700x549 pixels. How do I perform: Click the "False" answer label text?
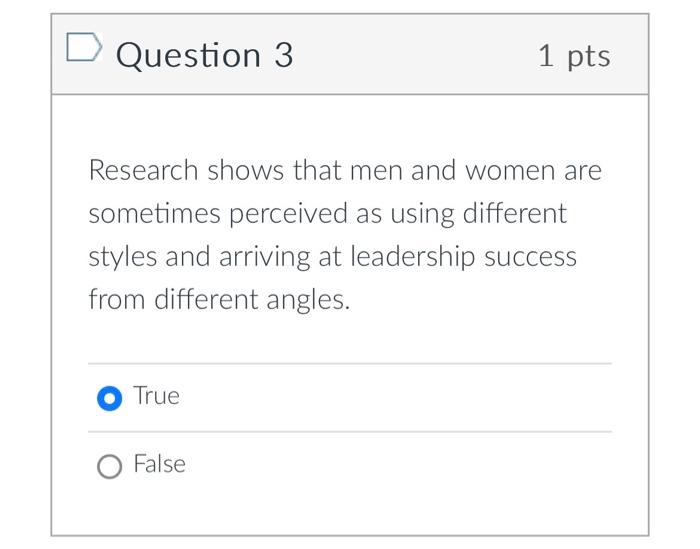tap(160, 464)
